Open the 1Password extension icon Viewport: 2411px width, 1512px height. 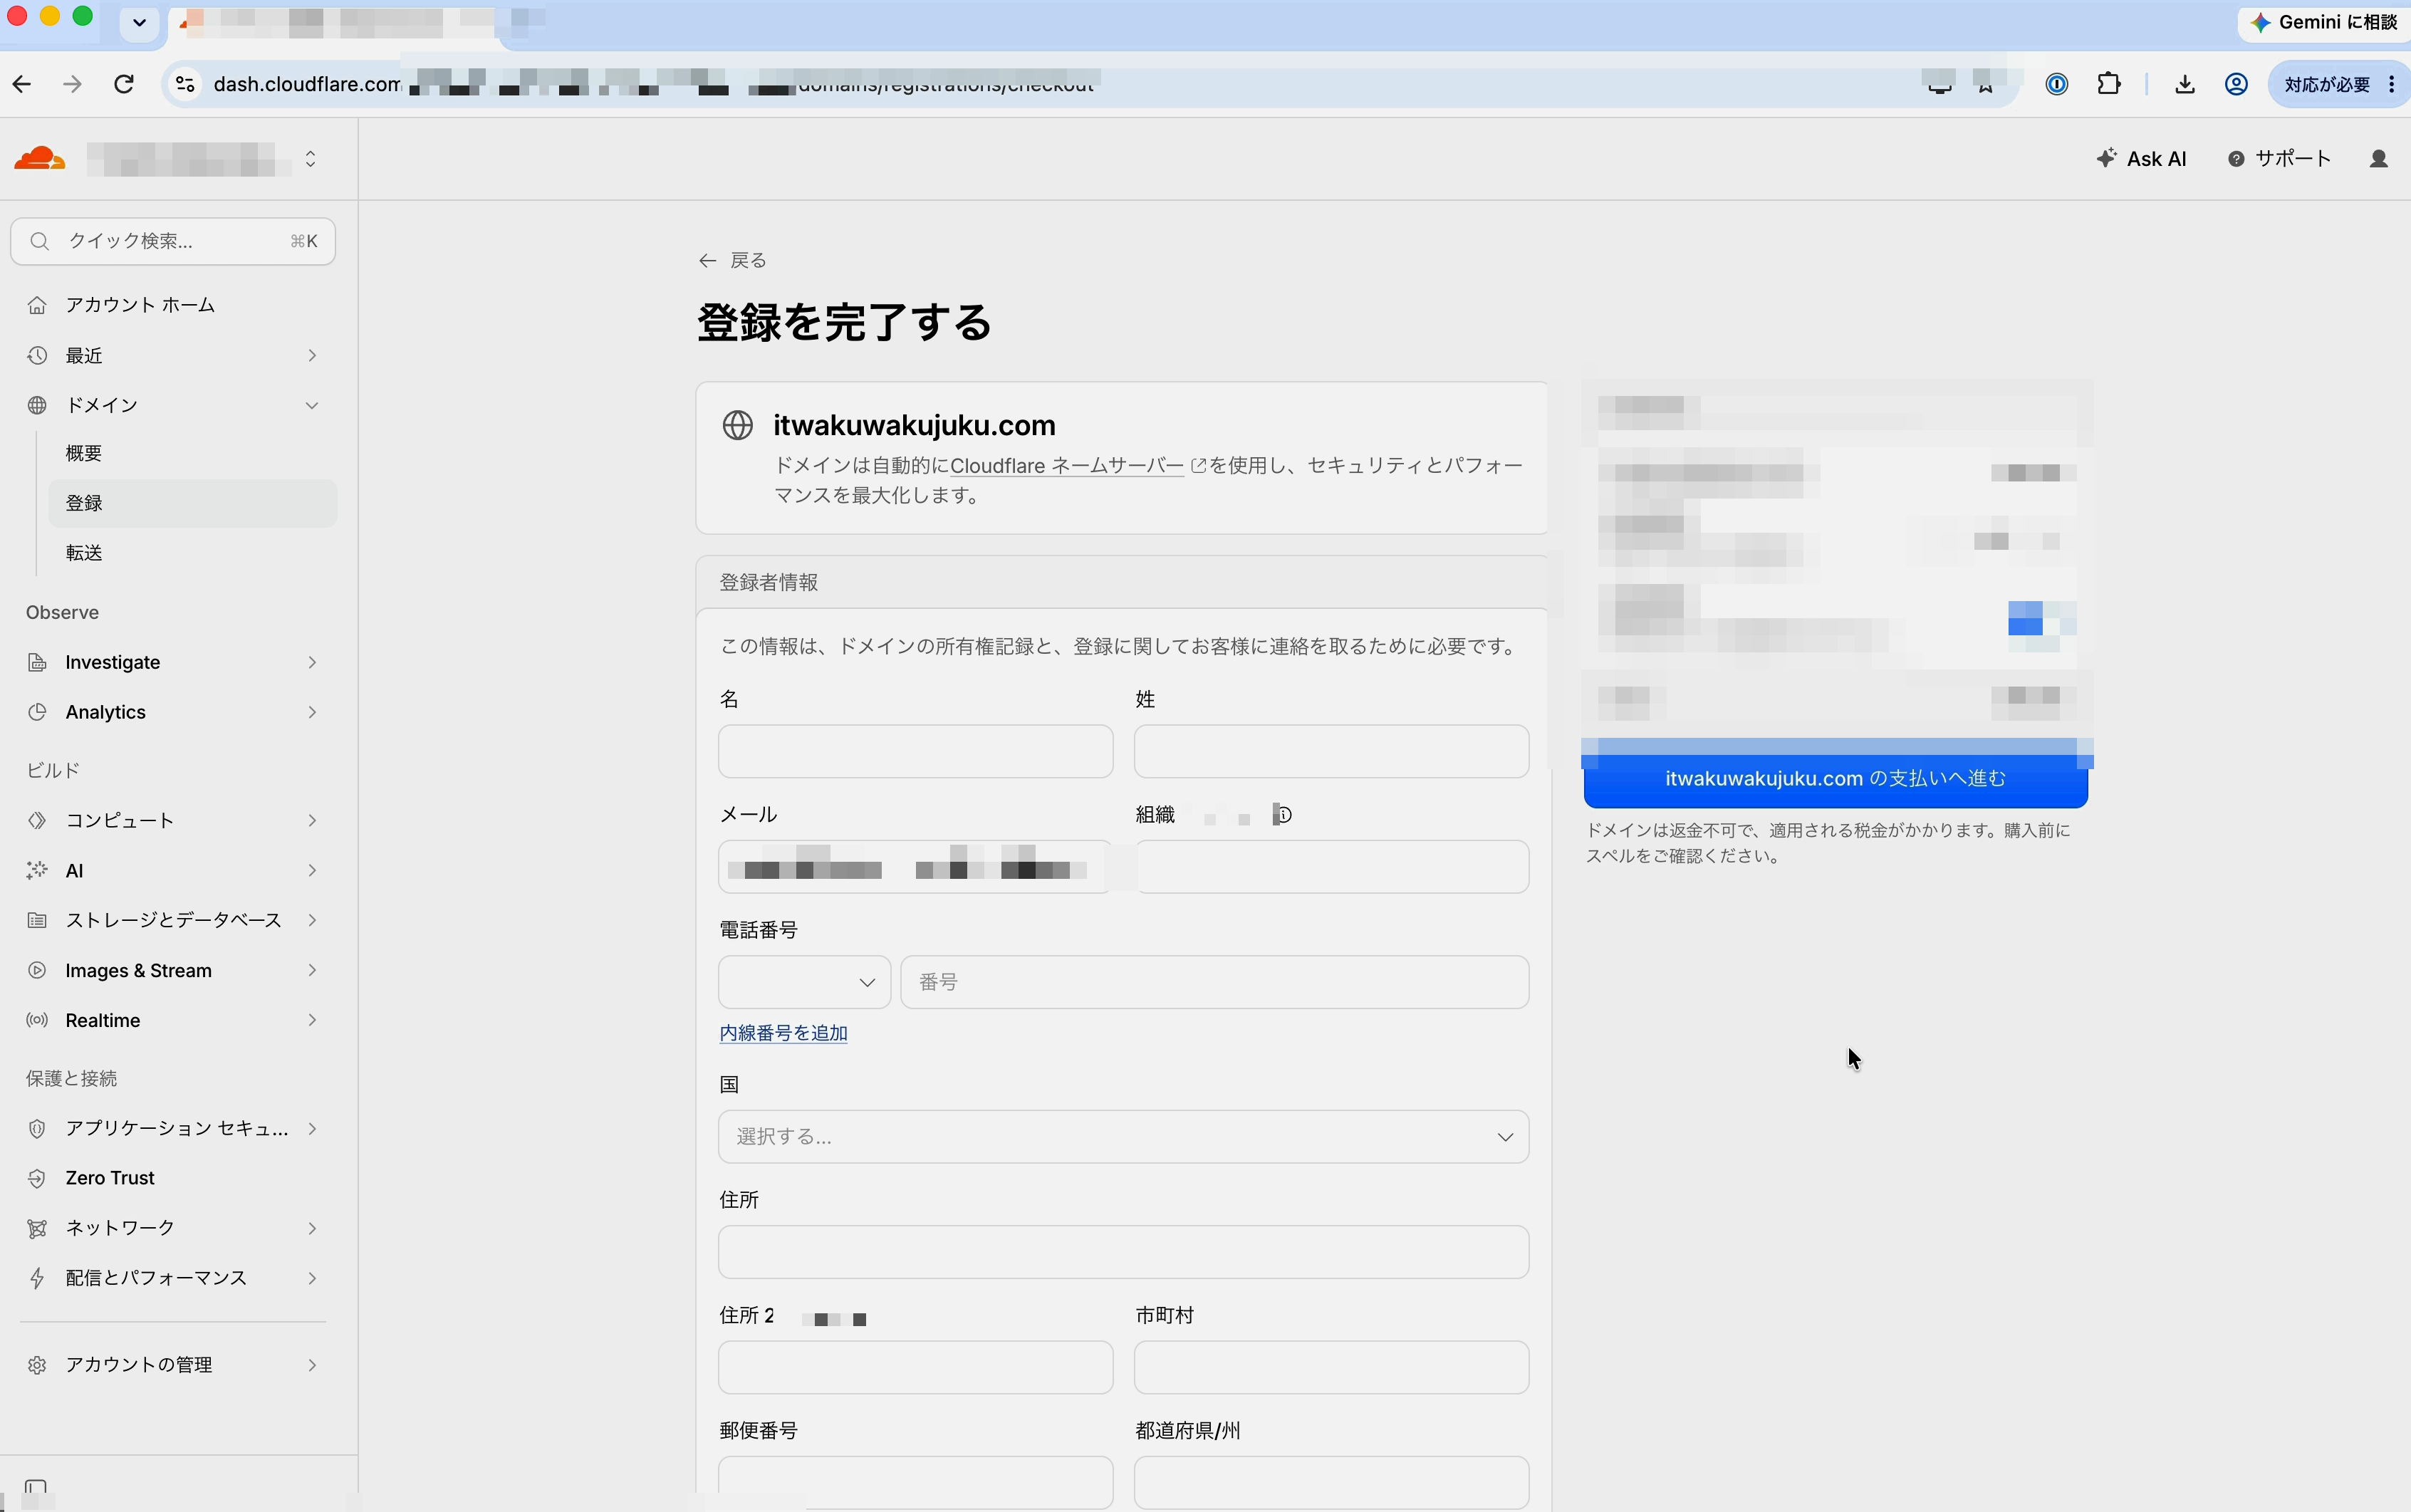pos(2056,84)
